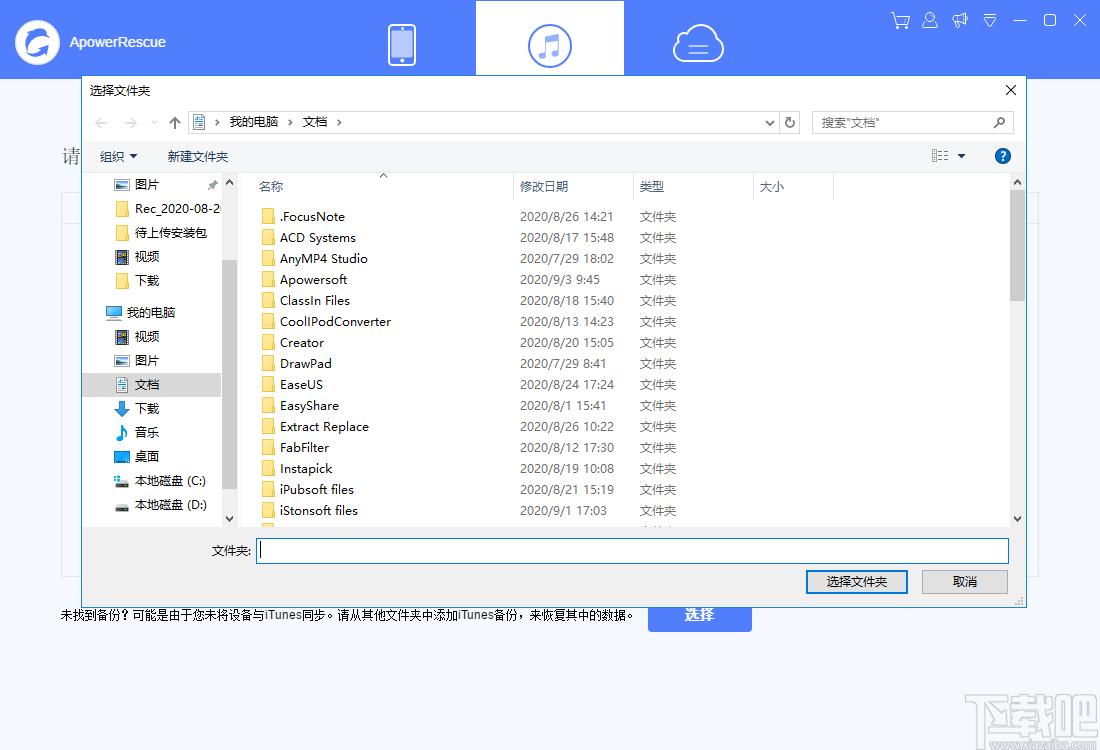Open the blue help icon
The width and height of the screenshot is (1100, 750).
click(x=1002, y=156)
